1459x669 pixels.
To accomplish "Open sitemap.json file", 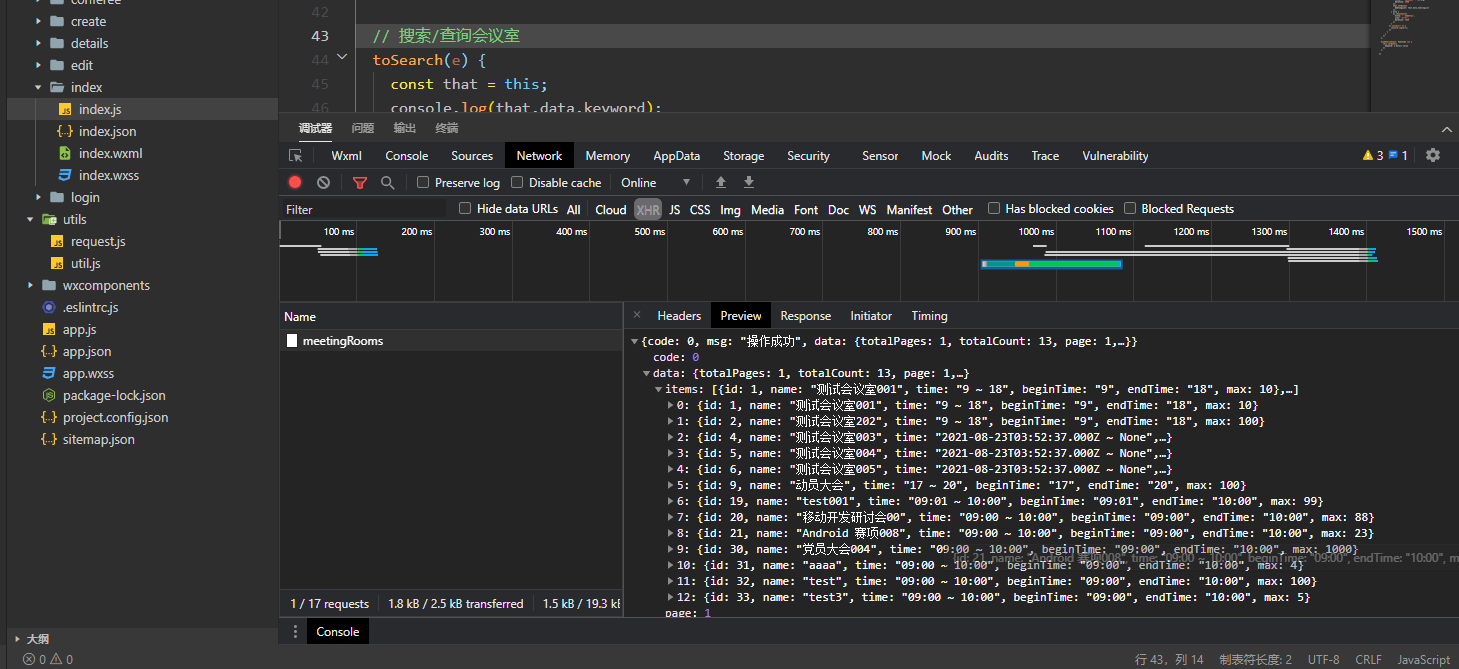I will pos(98,439).
